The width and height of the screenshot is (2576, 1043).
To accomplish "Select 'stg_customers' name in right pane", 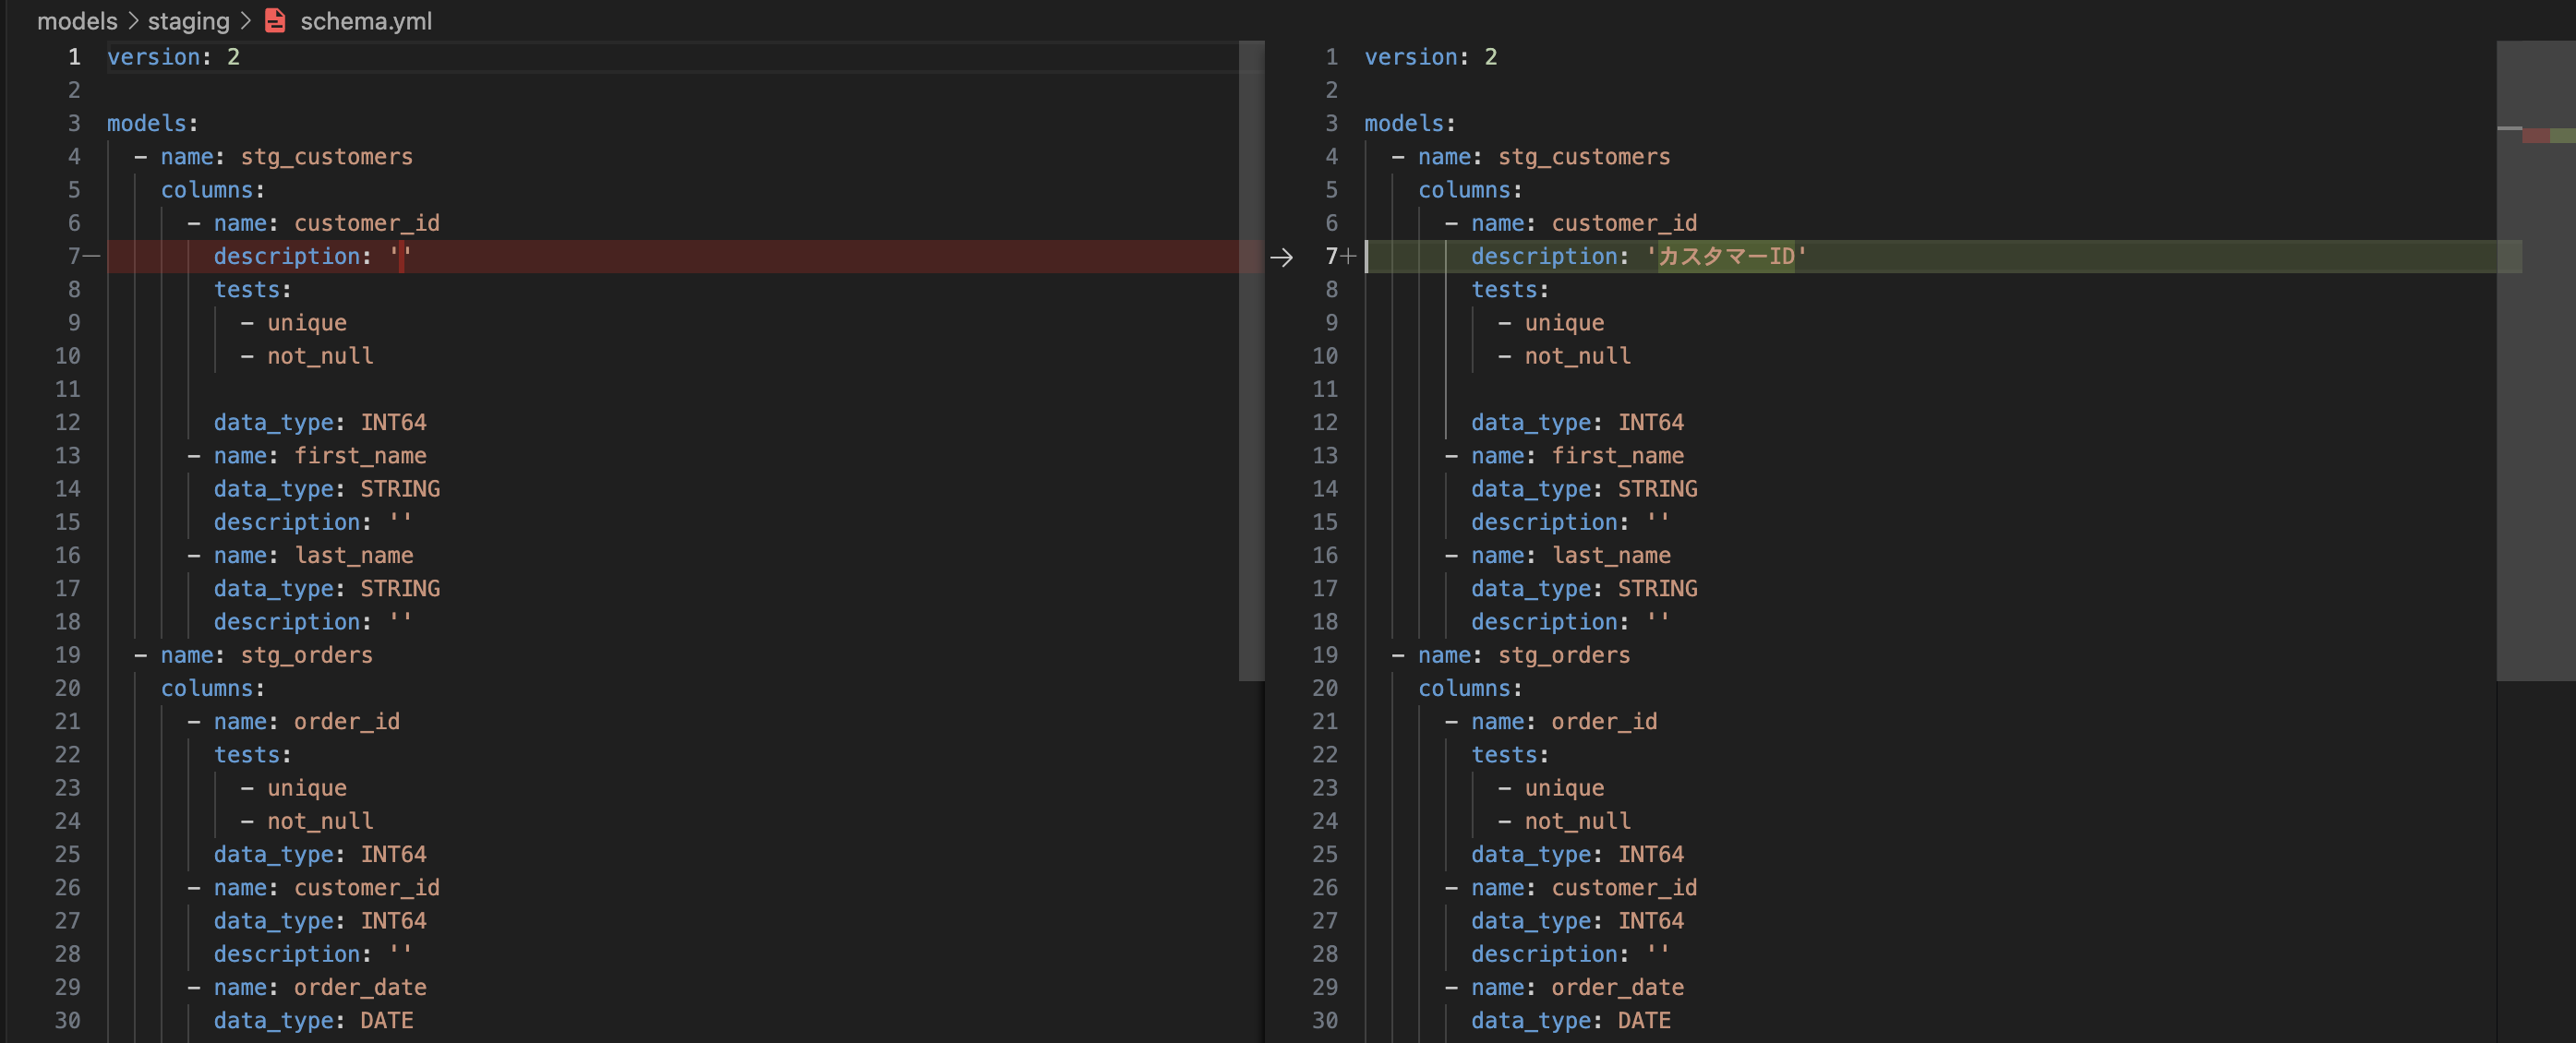I will 1584,157.
